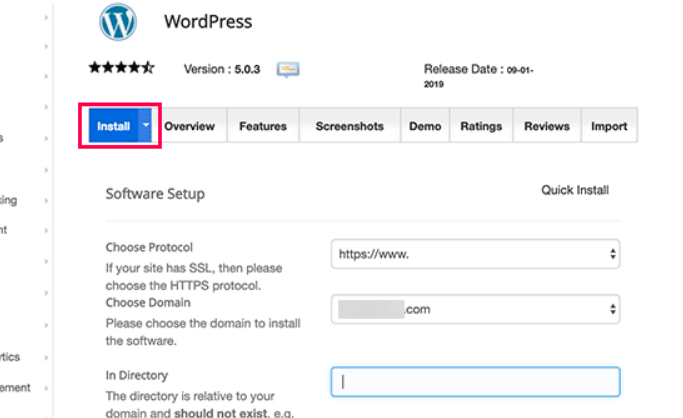
Task: Click the WordPress logo icon
Action: (x=118, y=22)
